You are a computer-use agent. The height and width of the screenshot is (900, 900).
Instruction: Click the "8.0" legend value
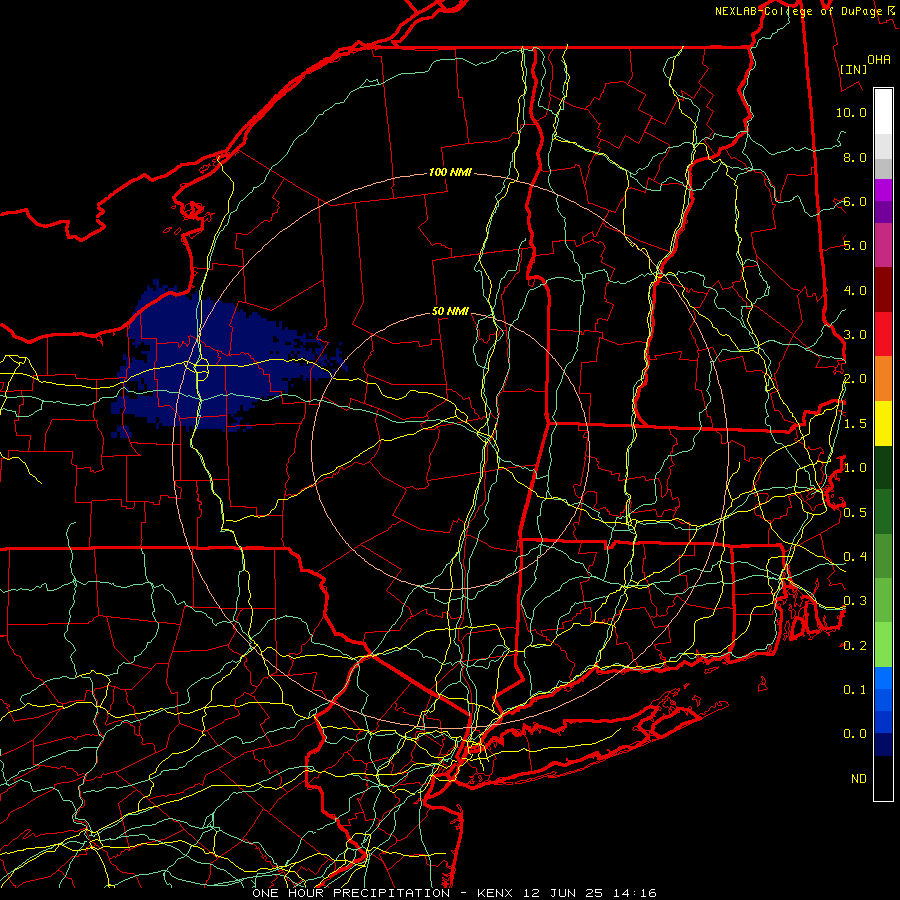(855, 157)
